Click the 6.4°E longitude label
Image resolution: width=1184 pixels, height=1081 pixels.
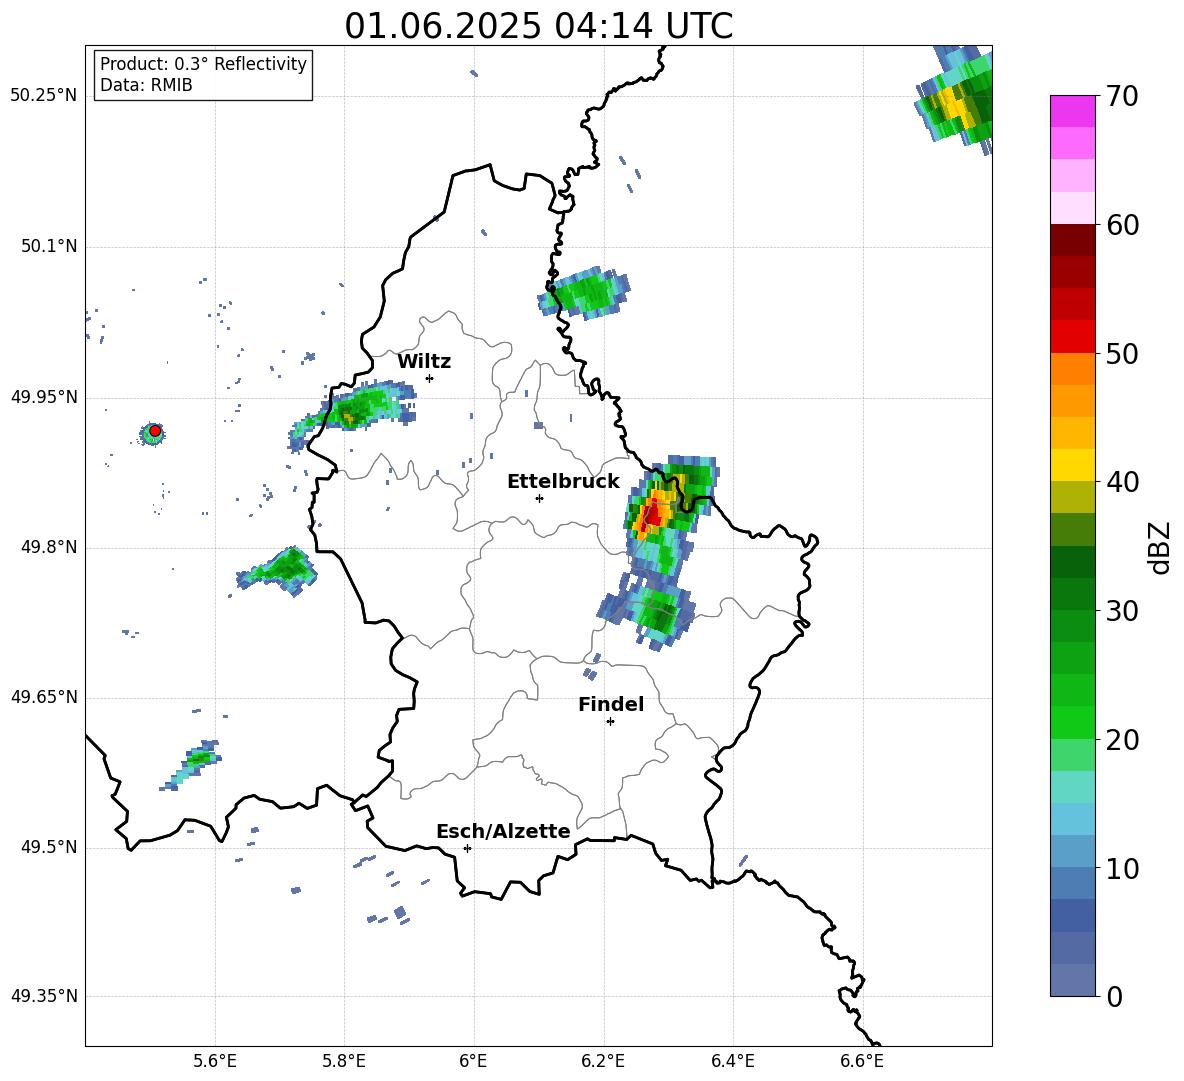pyautogui.click(x=733, y=1061)
